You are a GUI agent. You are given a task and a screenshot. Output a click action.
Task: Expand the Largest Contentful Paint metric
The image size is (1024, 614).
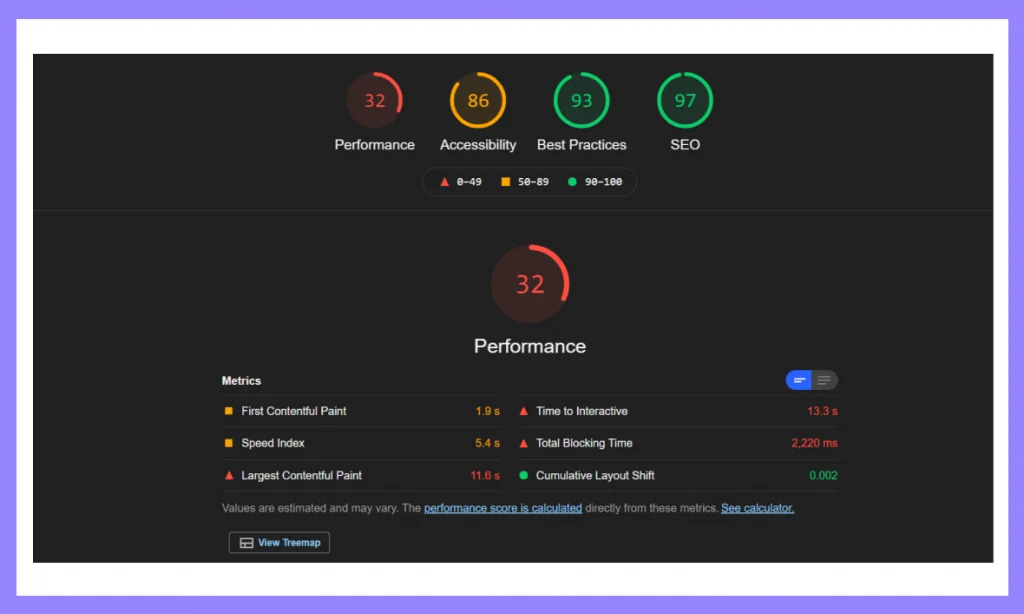(x=361, y=476)
